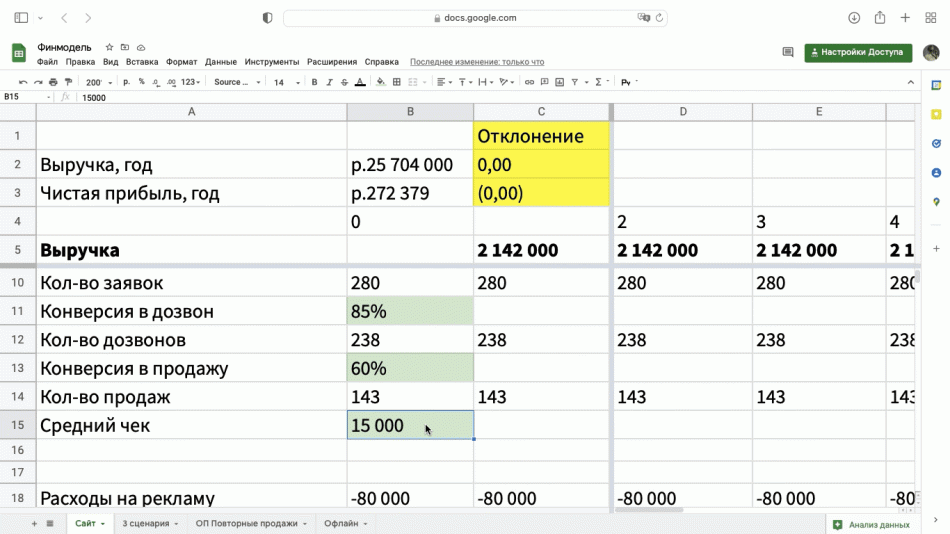Select the paint format tool
The width and height of the screenshot is (950, 534).
coord(68,82)
